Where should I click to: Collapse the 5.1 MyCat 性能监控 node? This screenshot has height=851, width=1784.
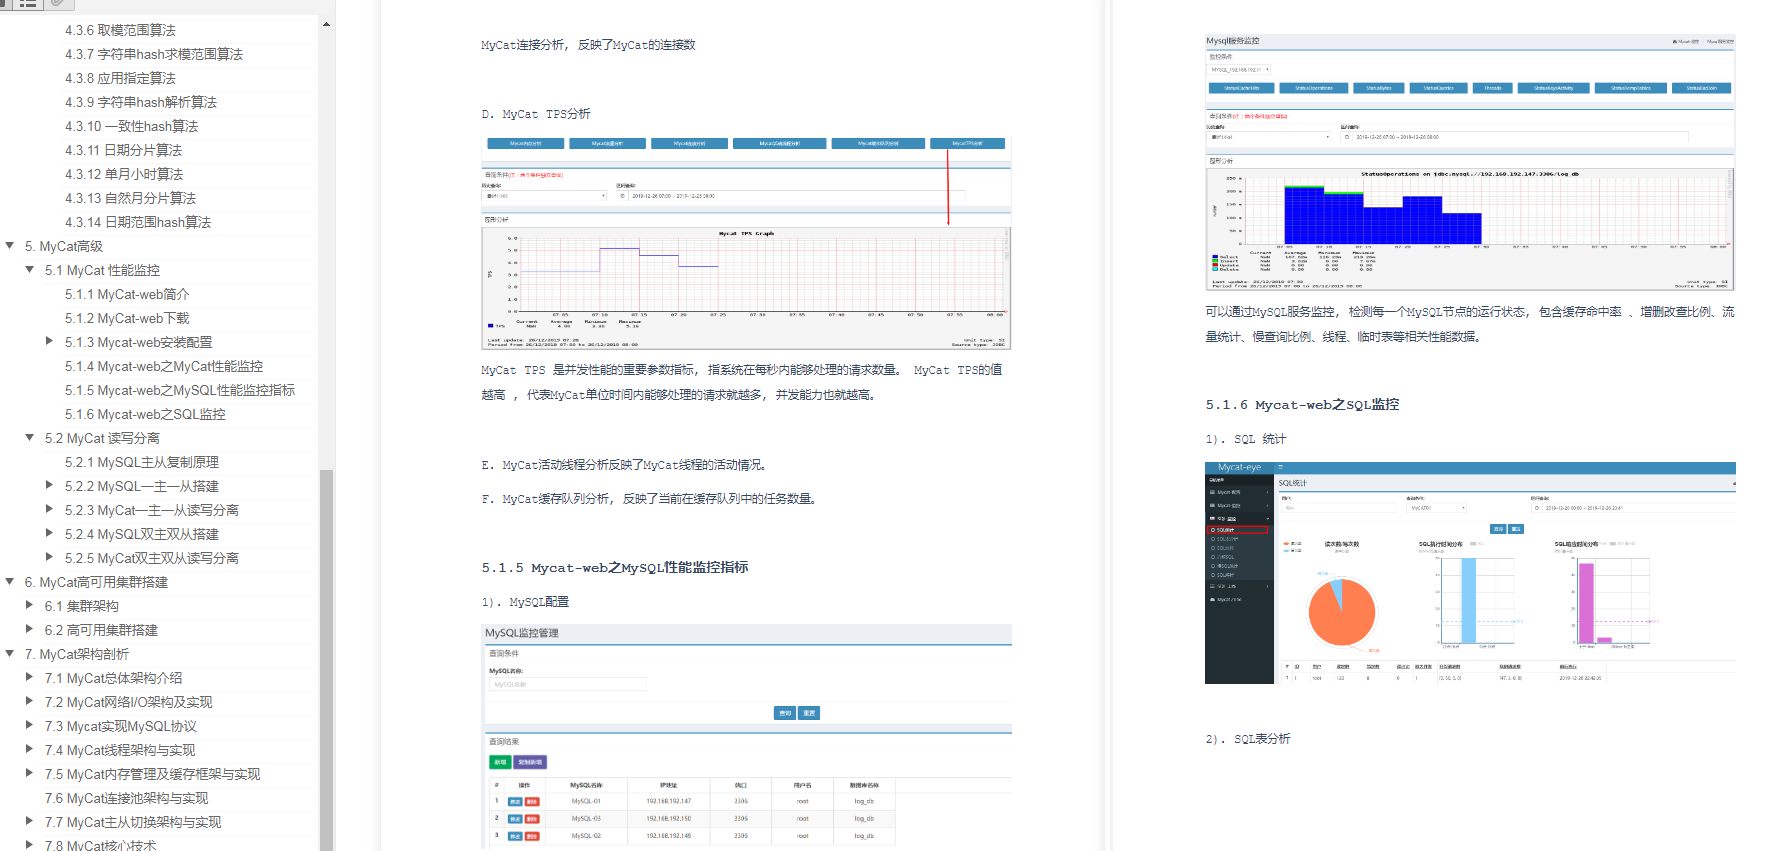click(30, 269)
